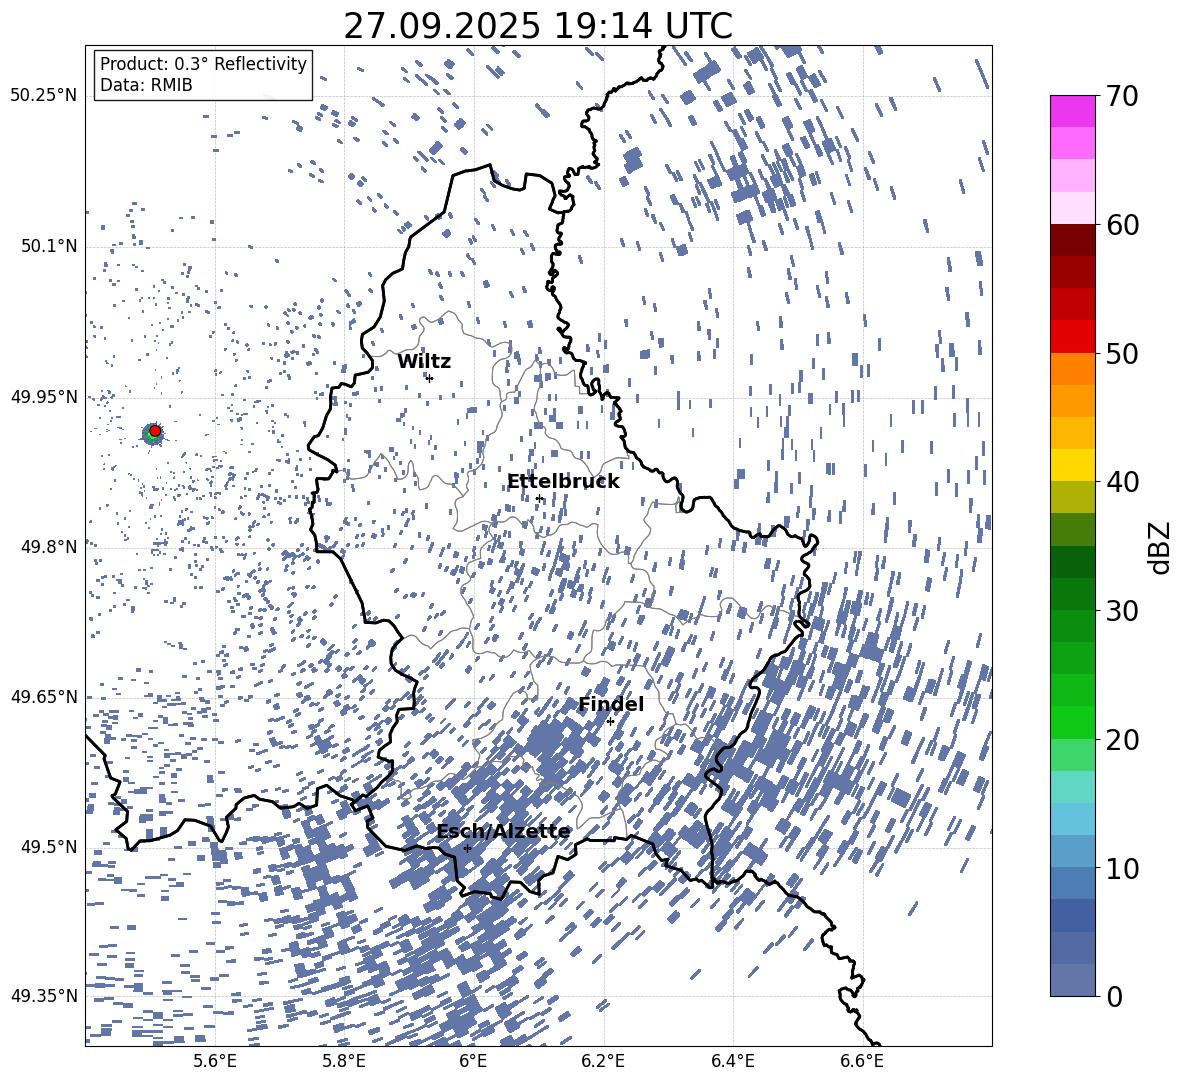Click the bright red colorbar segment above 50
Image resolution: width=1184 pixels, height=1081 pixels.
click(1072, 337)
